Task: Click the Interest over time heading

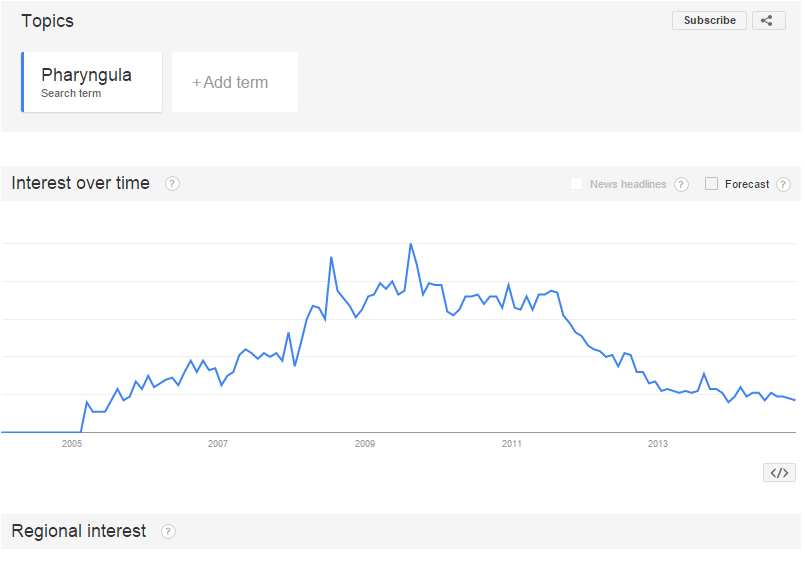Action: (81, 183)
